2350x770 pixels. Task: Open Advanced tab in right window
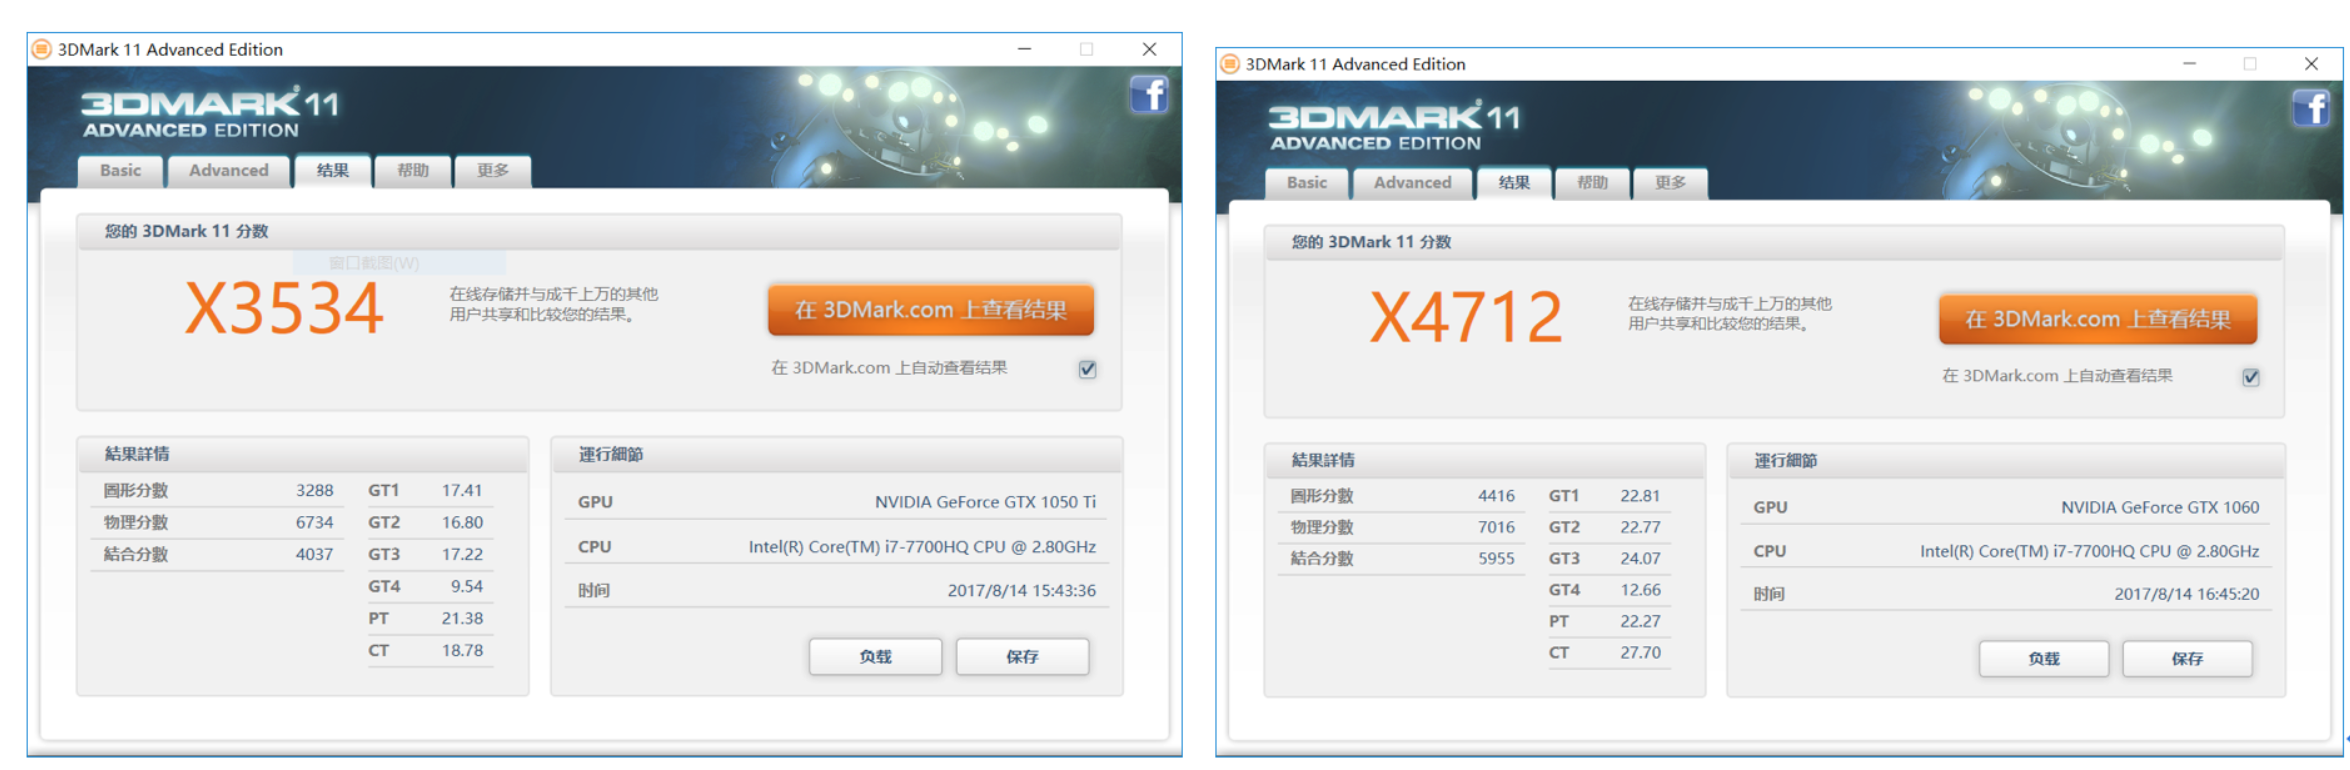pos(1412,183)
